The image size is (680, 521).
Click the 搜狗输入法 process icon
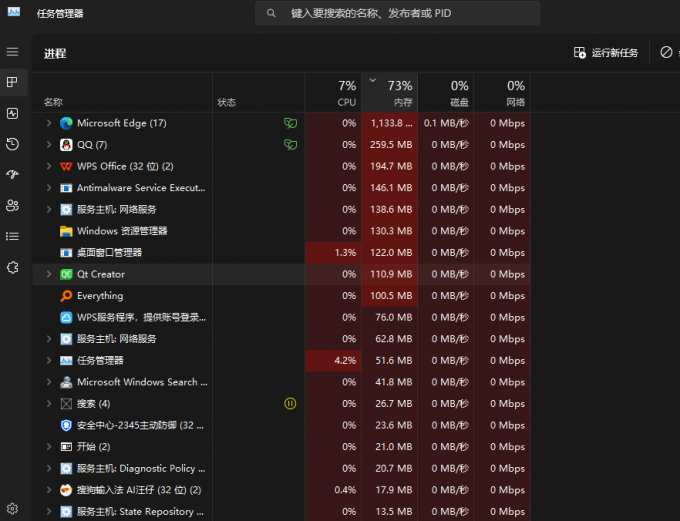(x=66, y=490)
